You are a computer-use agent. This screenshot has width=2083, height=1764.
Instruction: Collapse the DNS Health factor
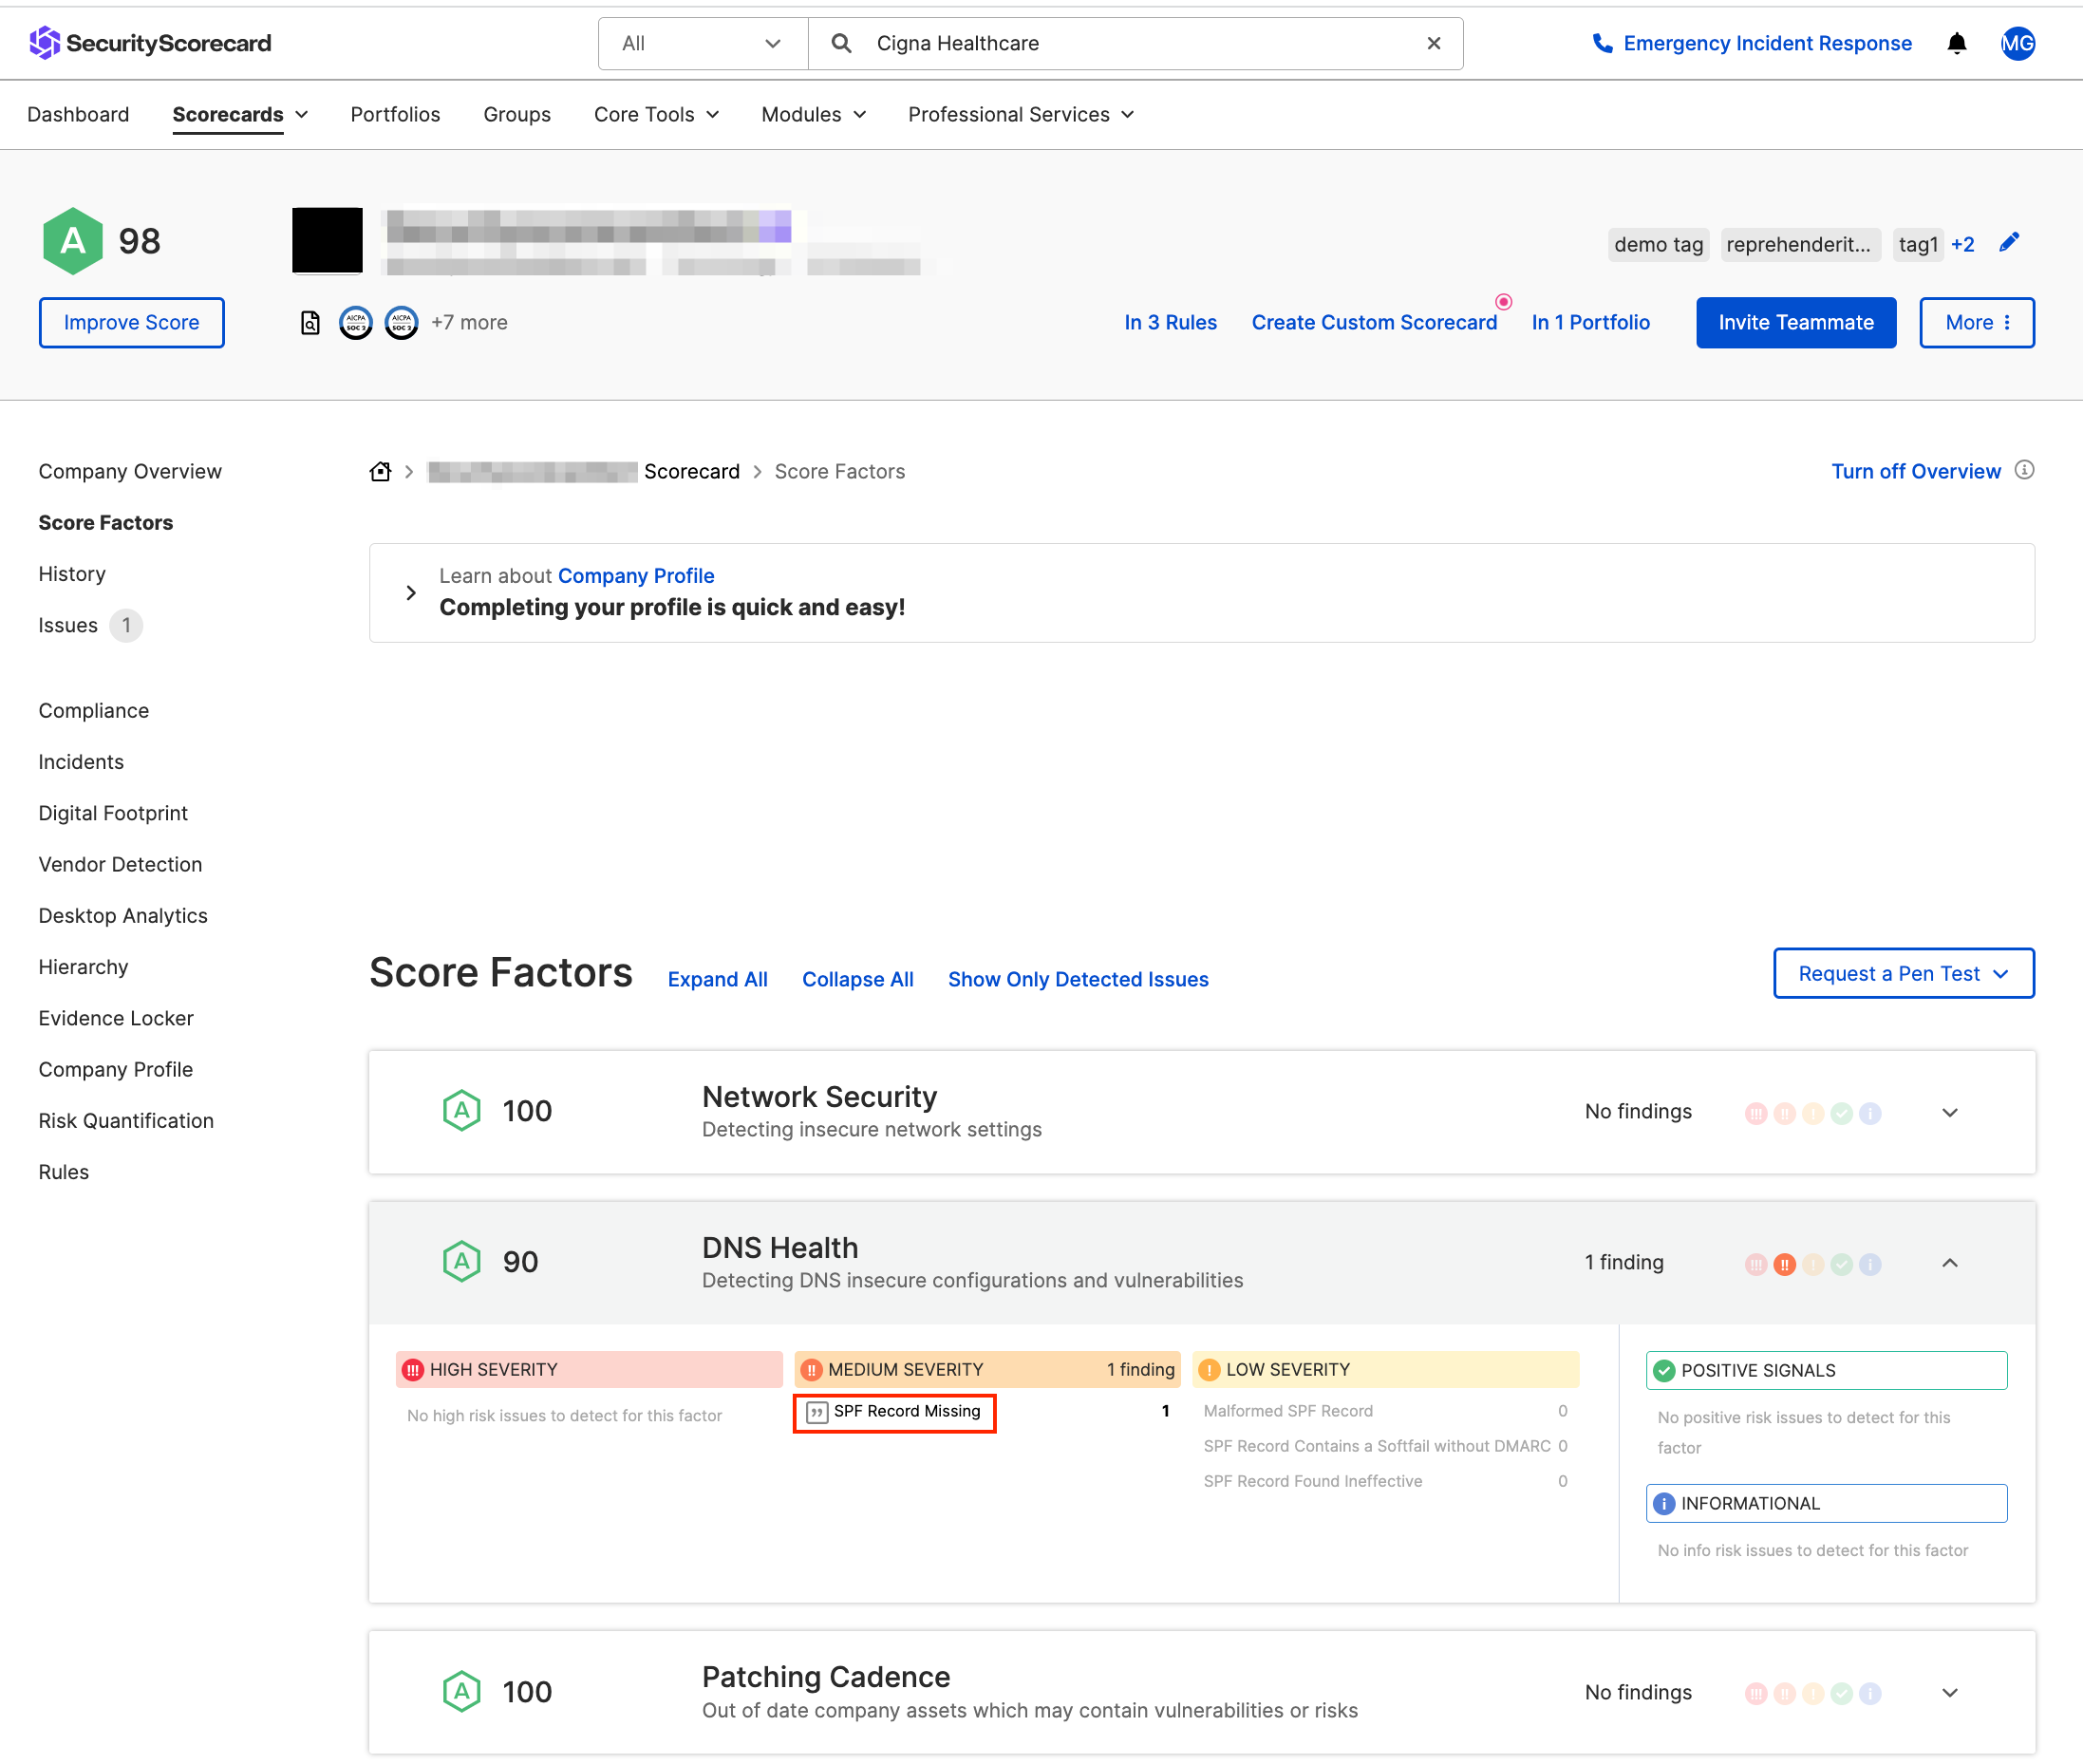point(1949,1263)
